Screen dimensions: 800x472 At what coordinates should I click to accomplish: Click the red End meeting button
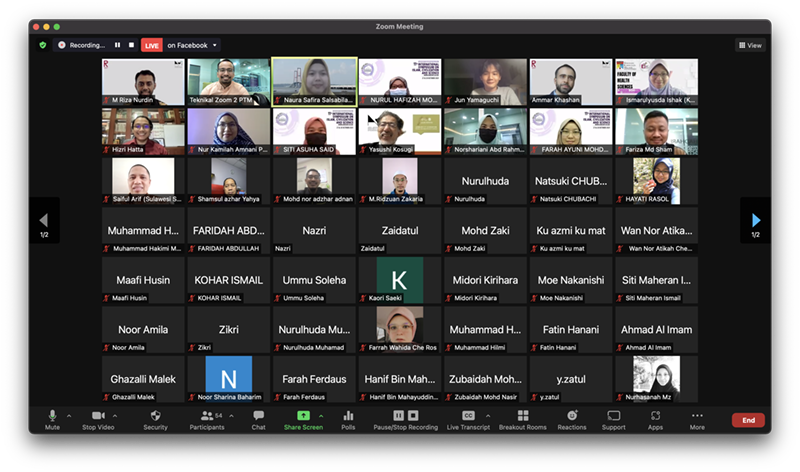[748, 420]
